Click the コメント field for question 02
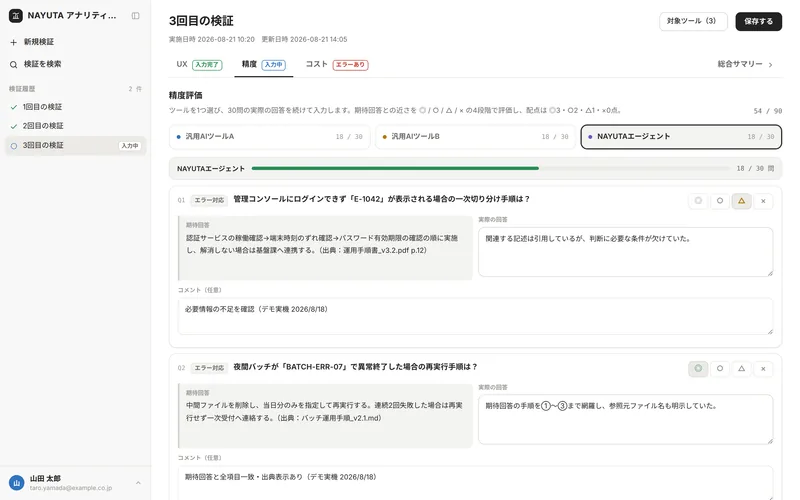Image resolution: width=800 pixels, height=500 pixels. [475, 483]
